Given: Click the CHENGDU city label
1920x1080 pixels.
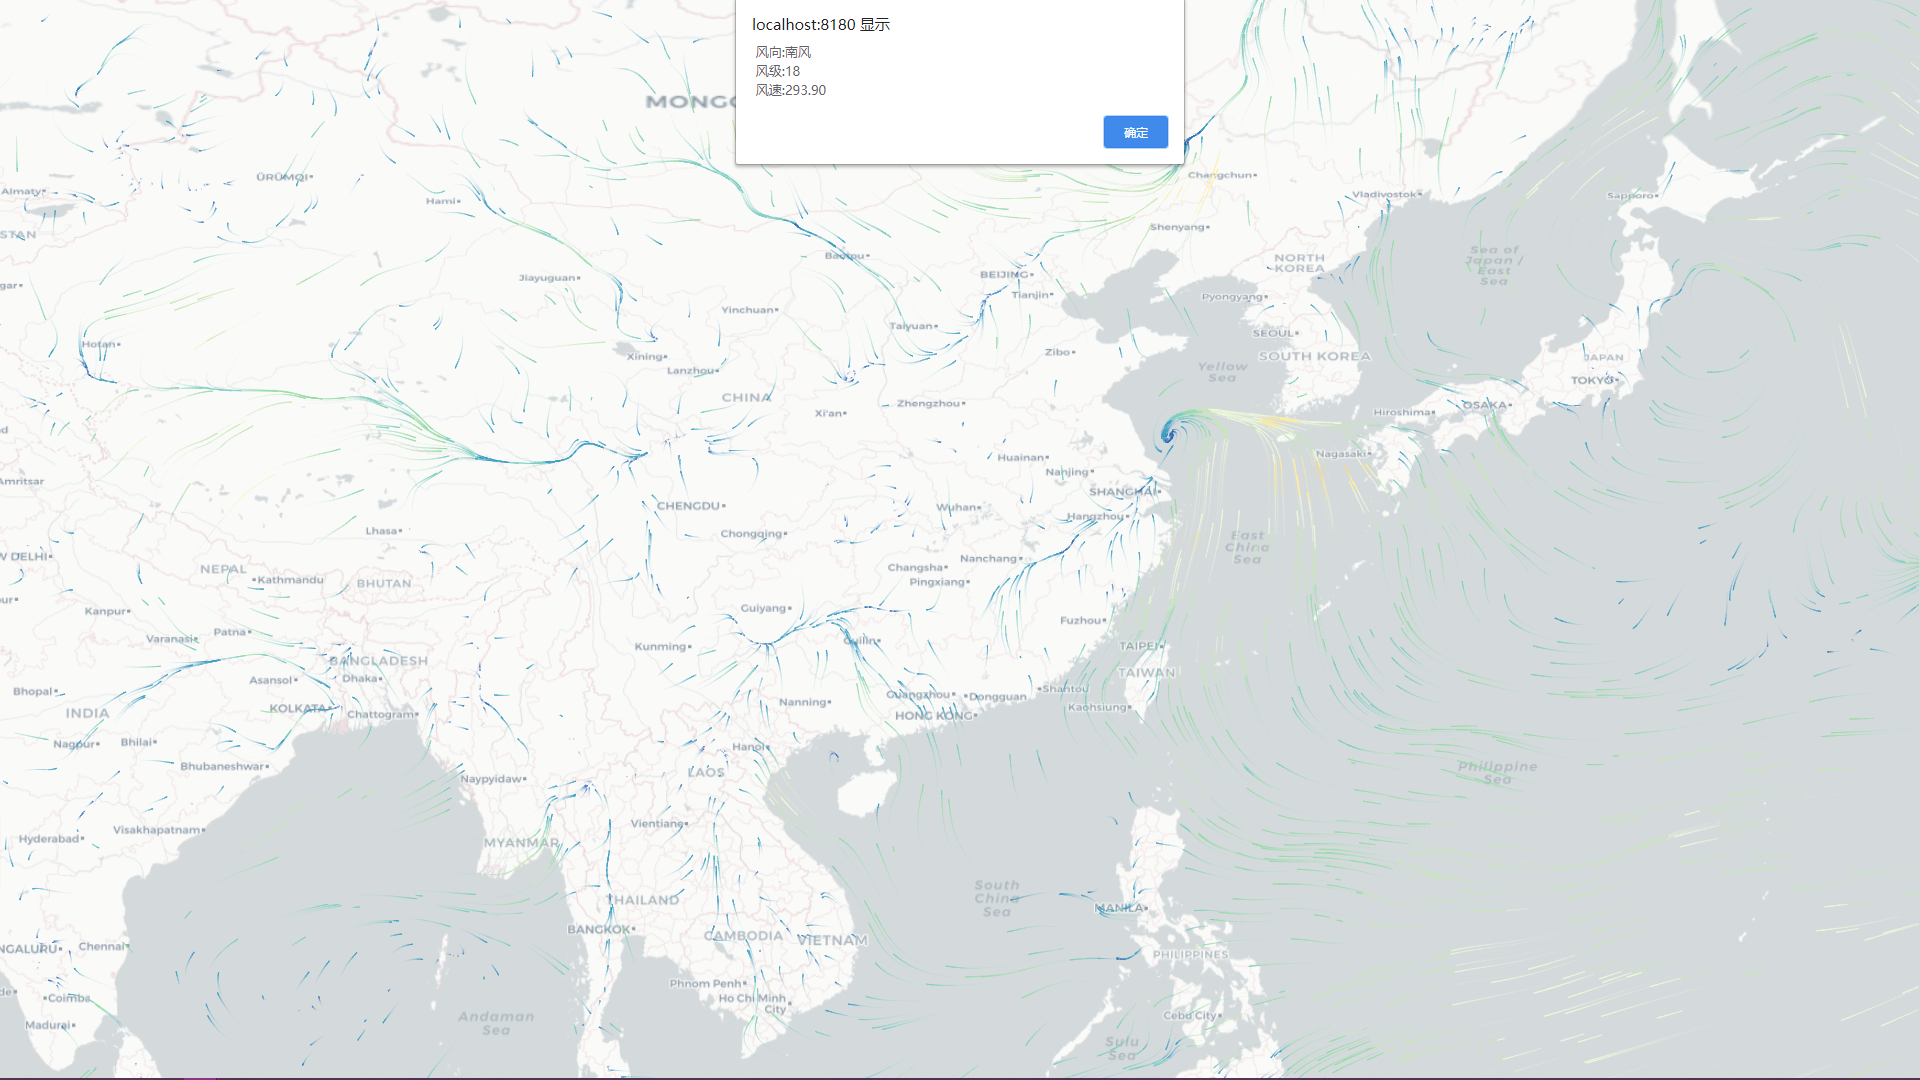Looking at the screenshot, I should (x=690, y=506).
